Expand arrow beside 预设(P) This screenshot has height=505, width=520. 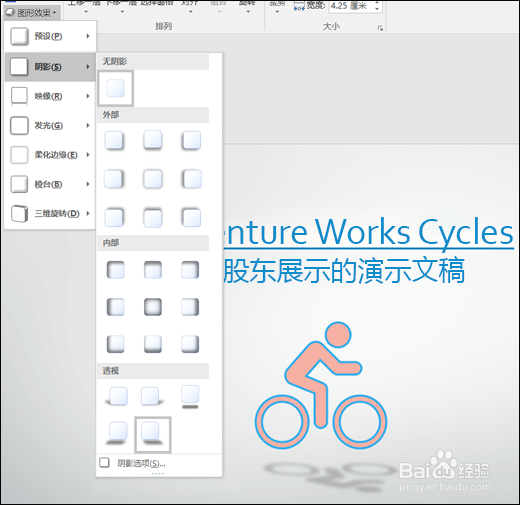88,36
